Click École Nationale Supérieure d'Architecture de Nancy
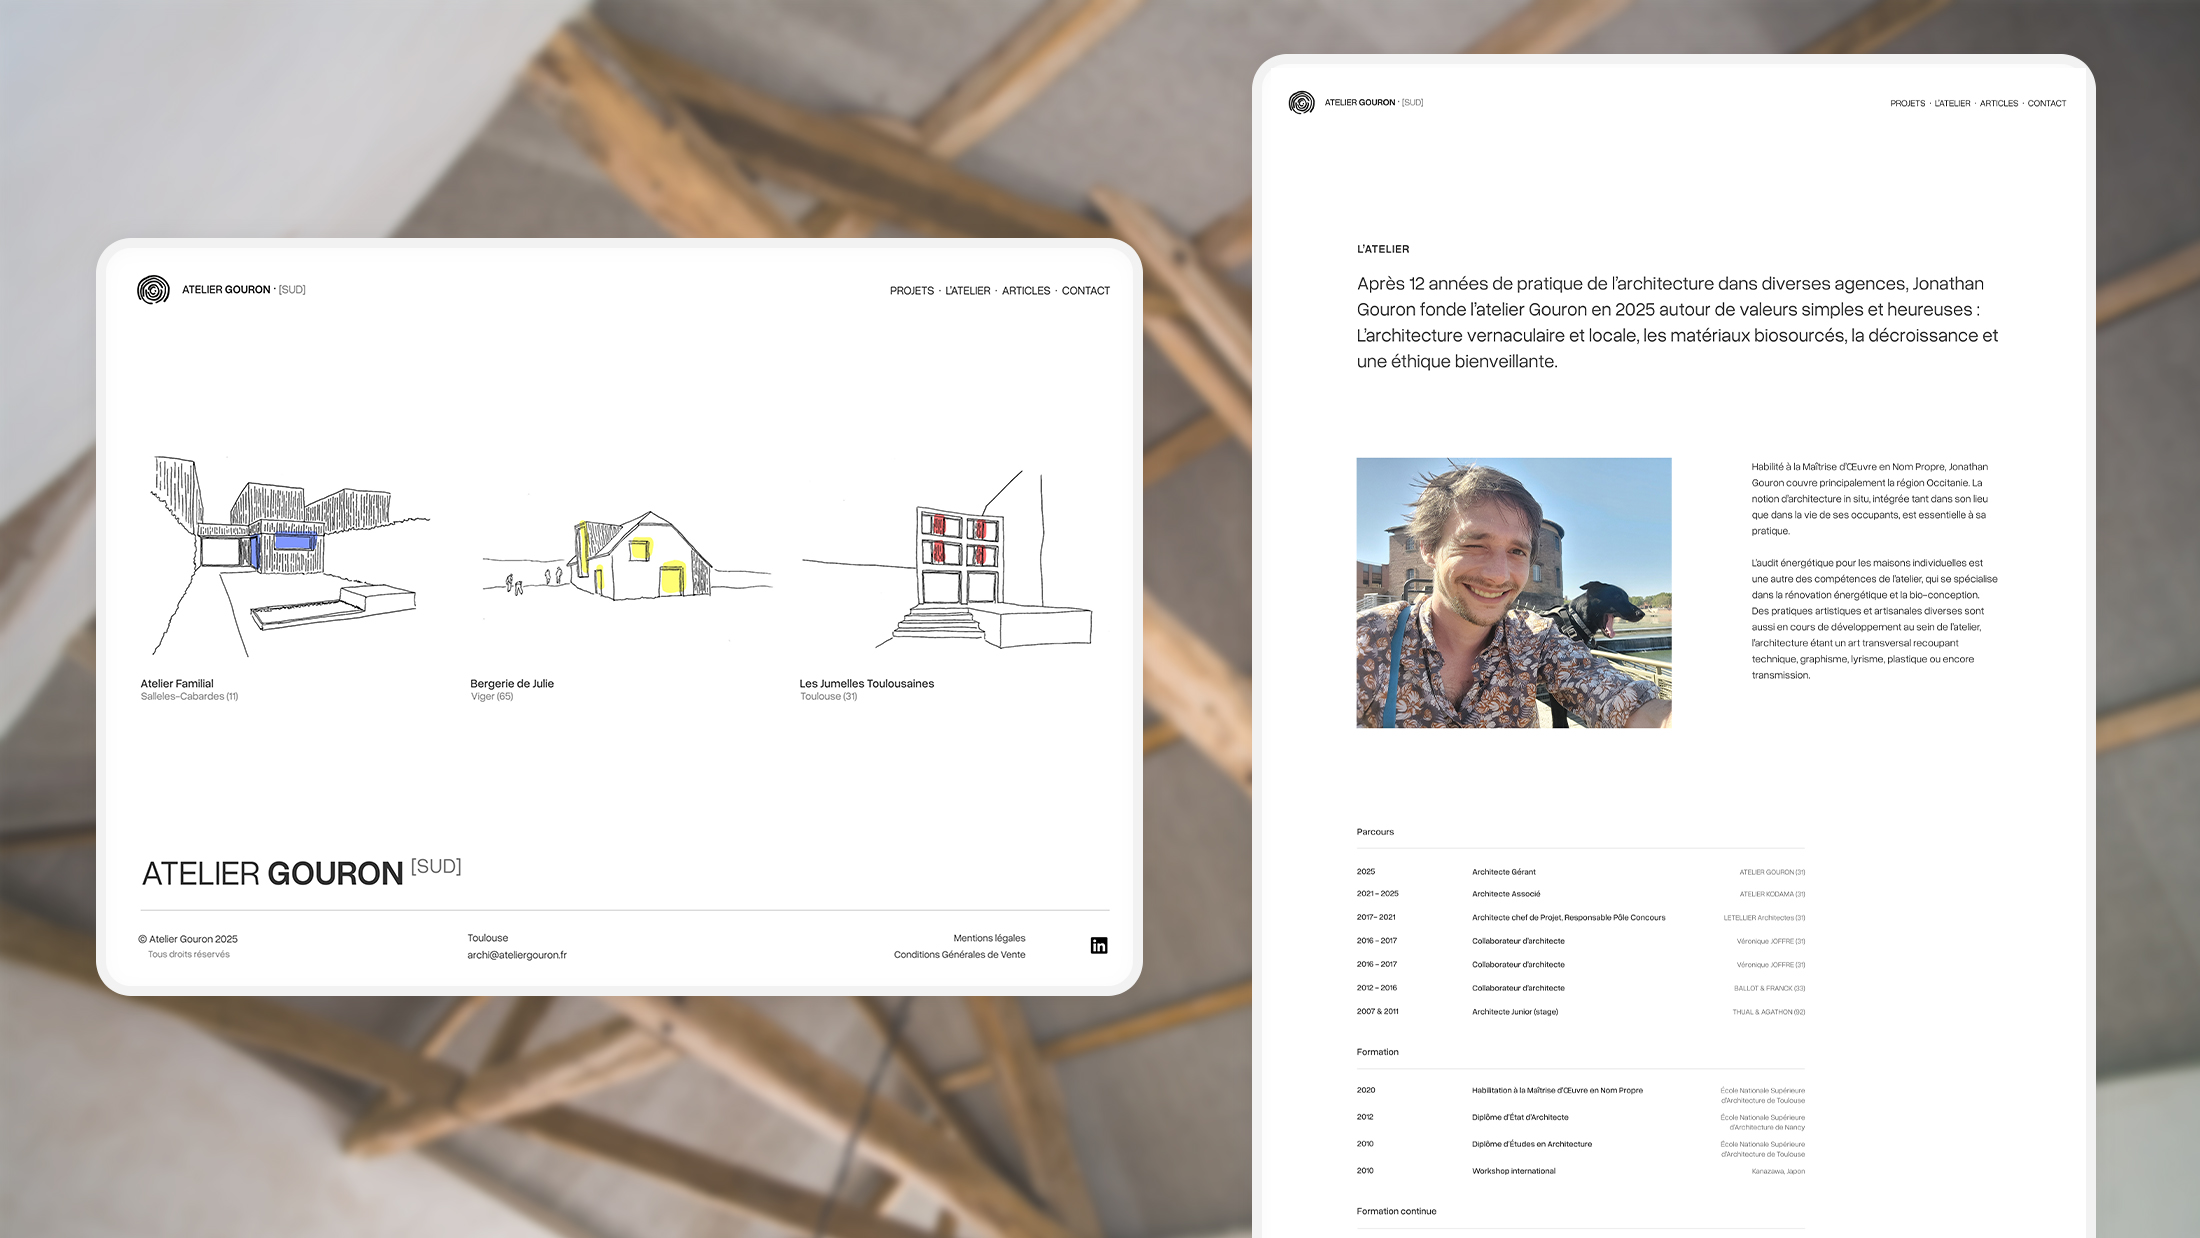Screen dimensions: 2200x1238 [x=1763, y=1122]
